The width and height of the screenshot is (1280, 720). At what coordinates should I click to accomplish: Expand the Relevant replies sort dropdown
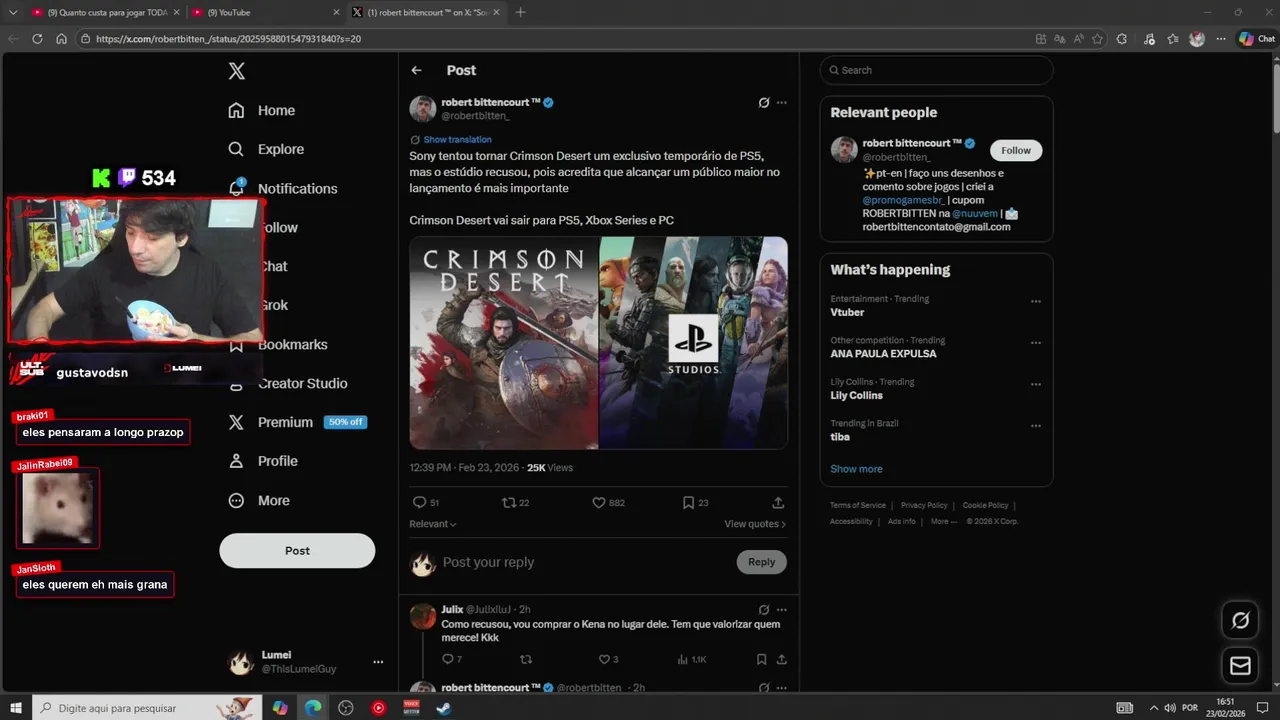click(x=433, y=524)
